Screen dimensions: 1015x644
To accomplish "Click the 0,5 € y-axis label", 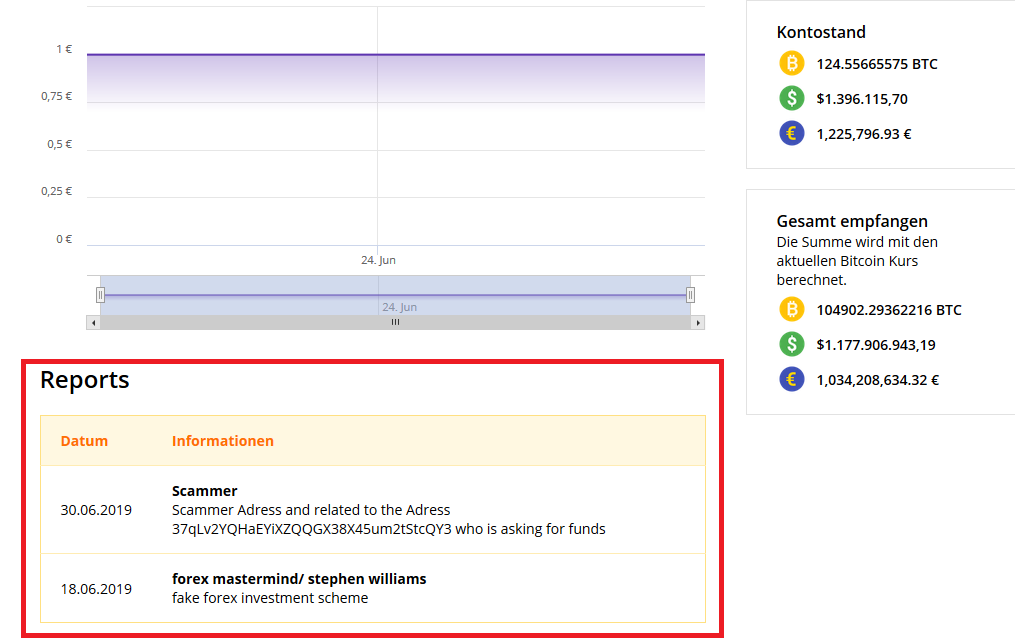I will click(x=60, y=144).
